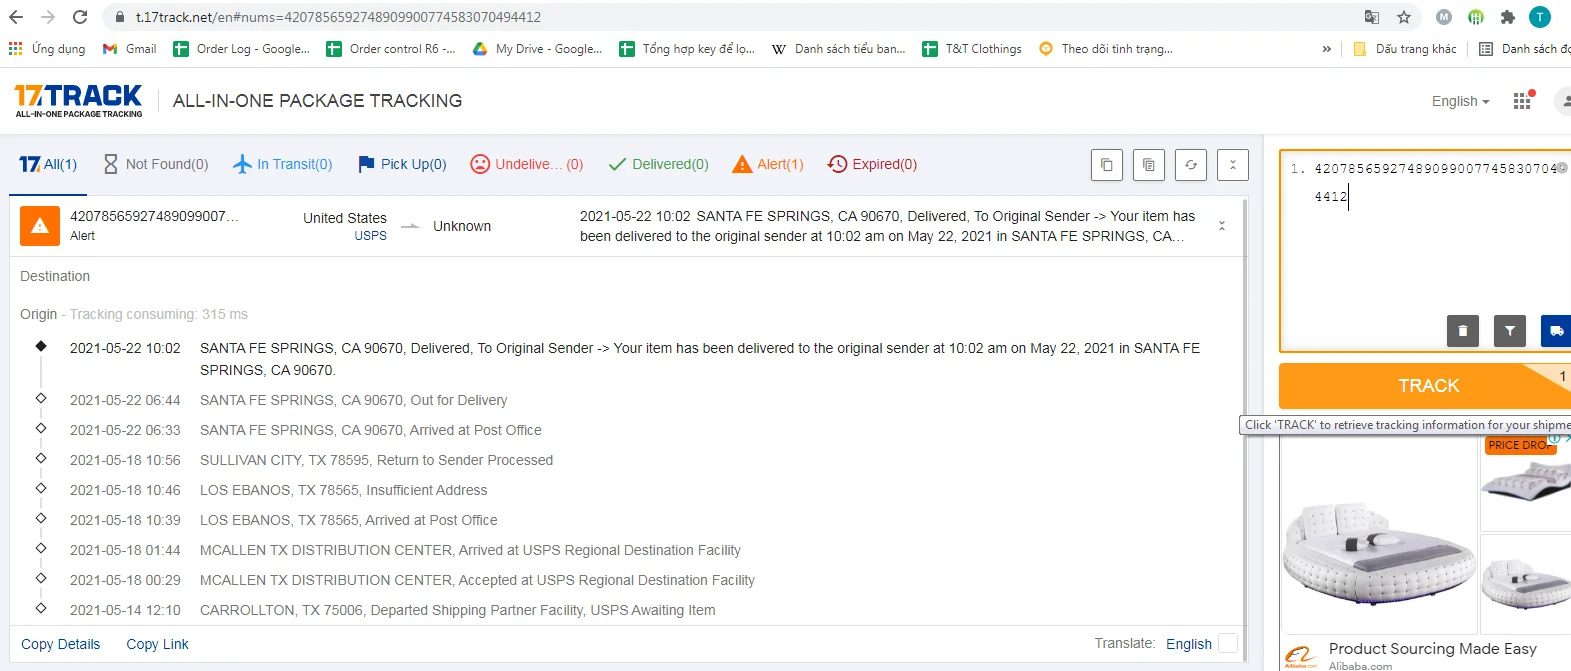Open the browser extensions puzzle icon
The width and height of the screenshot is (1571, 671).
pos(1508,17)
